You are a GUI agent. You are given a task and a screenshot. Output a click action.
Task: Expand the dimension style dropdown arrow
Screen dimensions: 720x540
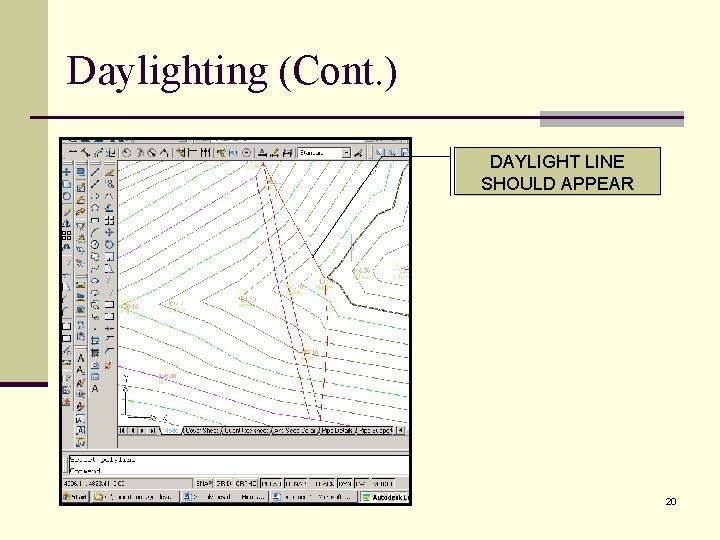346,153
